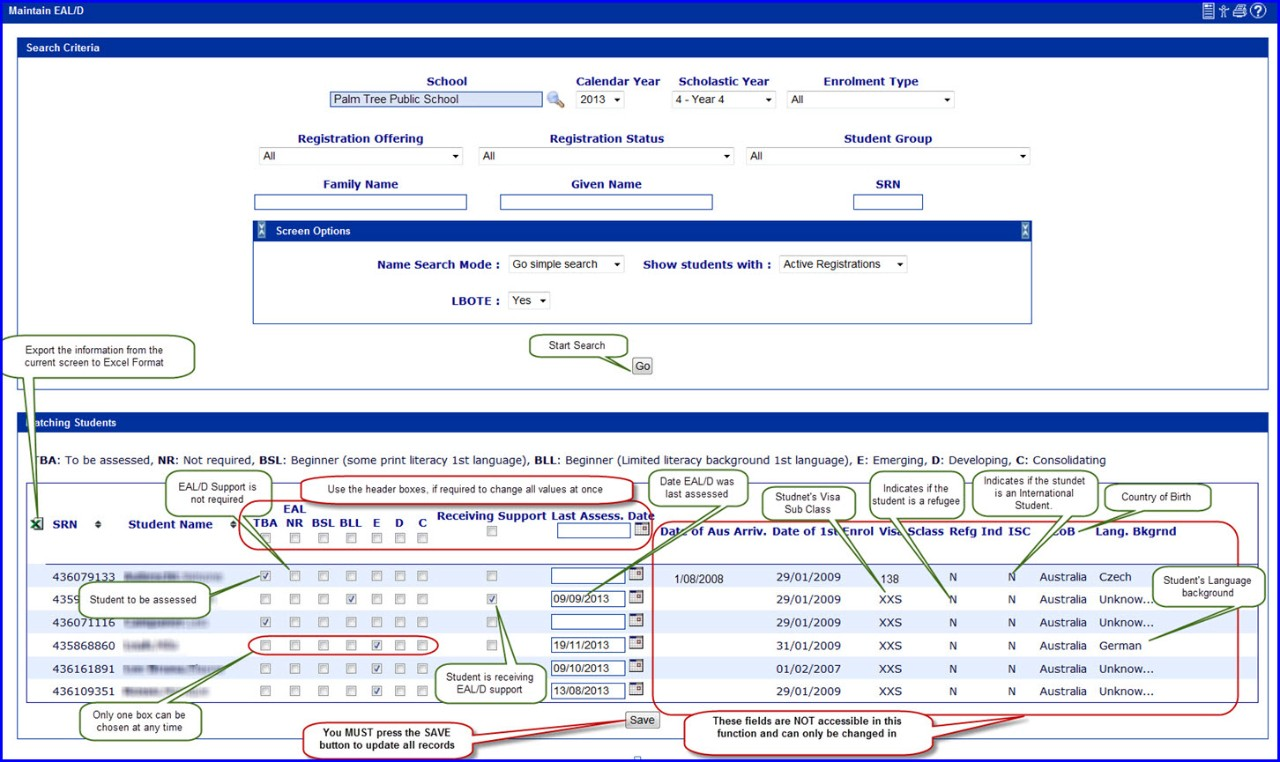Open Show students with dropdown

pyautogui.click(x=843, y=264)
